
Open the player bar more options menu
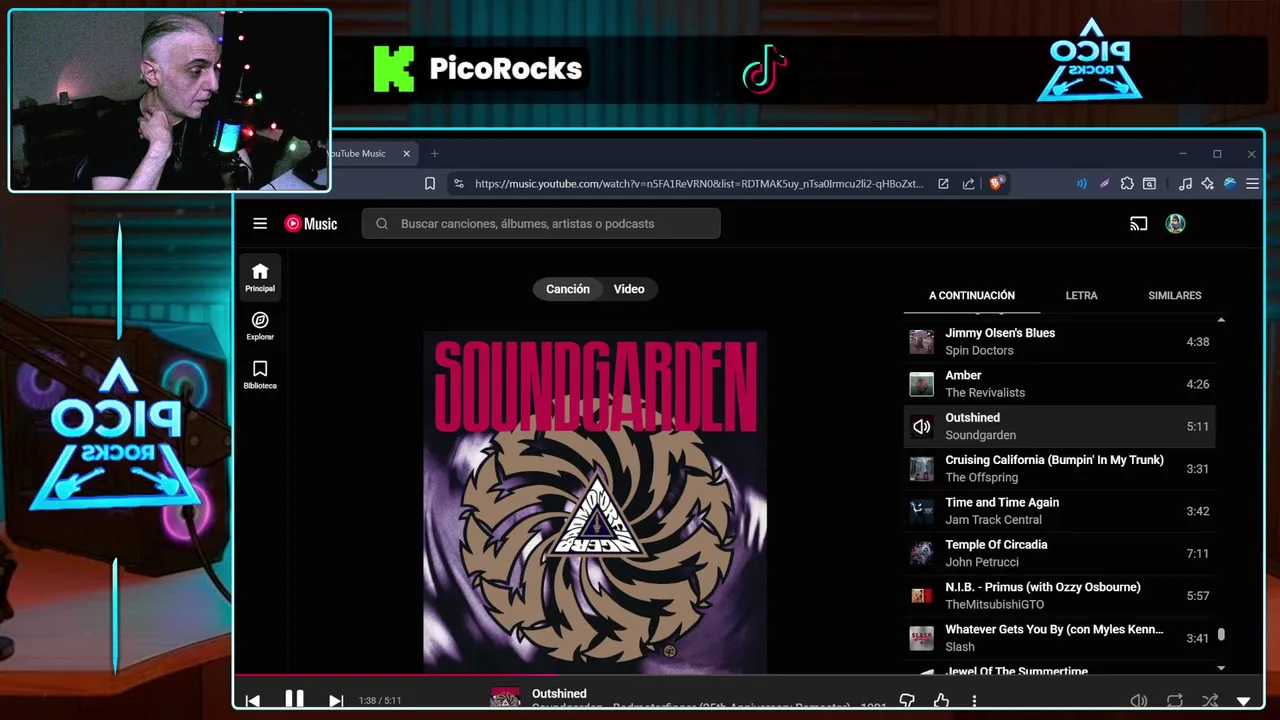coord(974,701)
